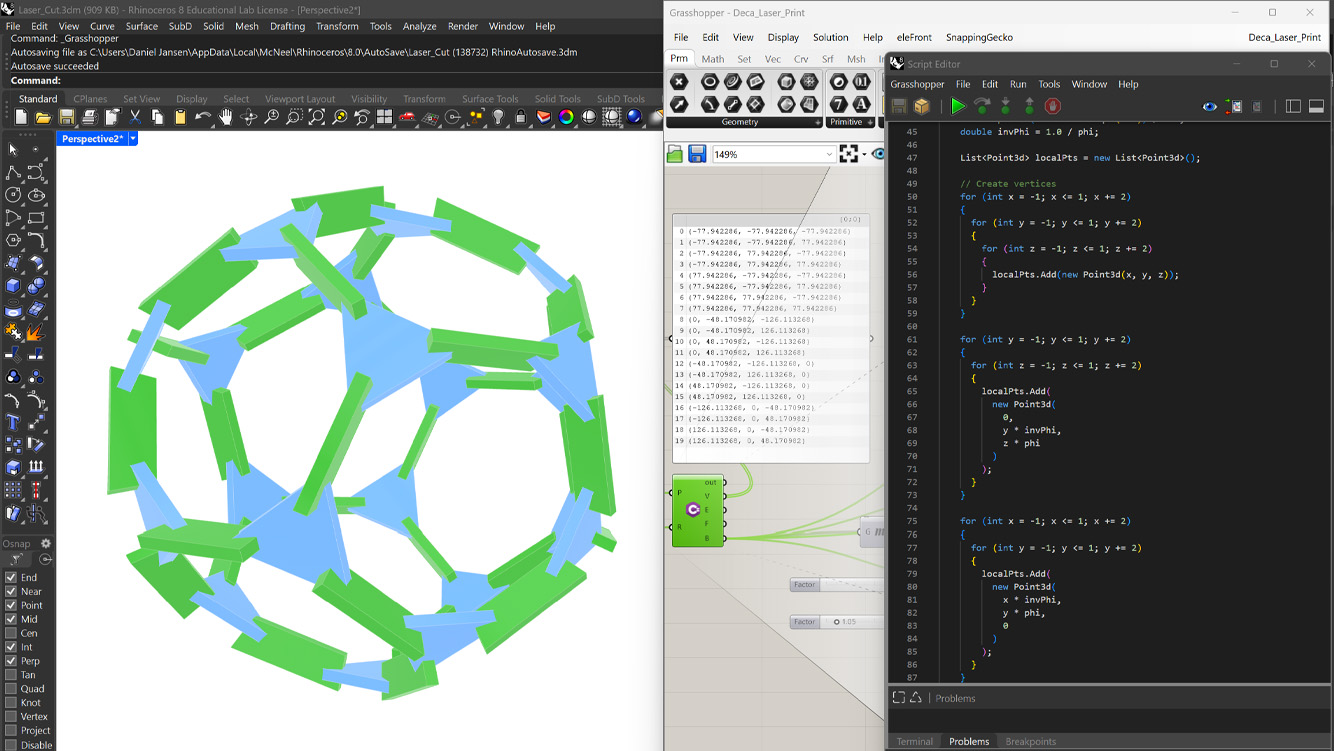The width and height of the screenshot is (1334, 751).
Task: Select the Pan hand tool in Rhino
Action: [226, 117]
